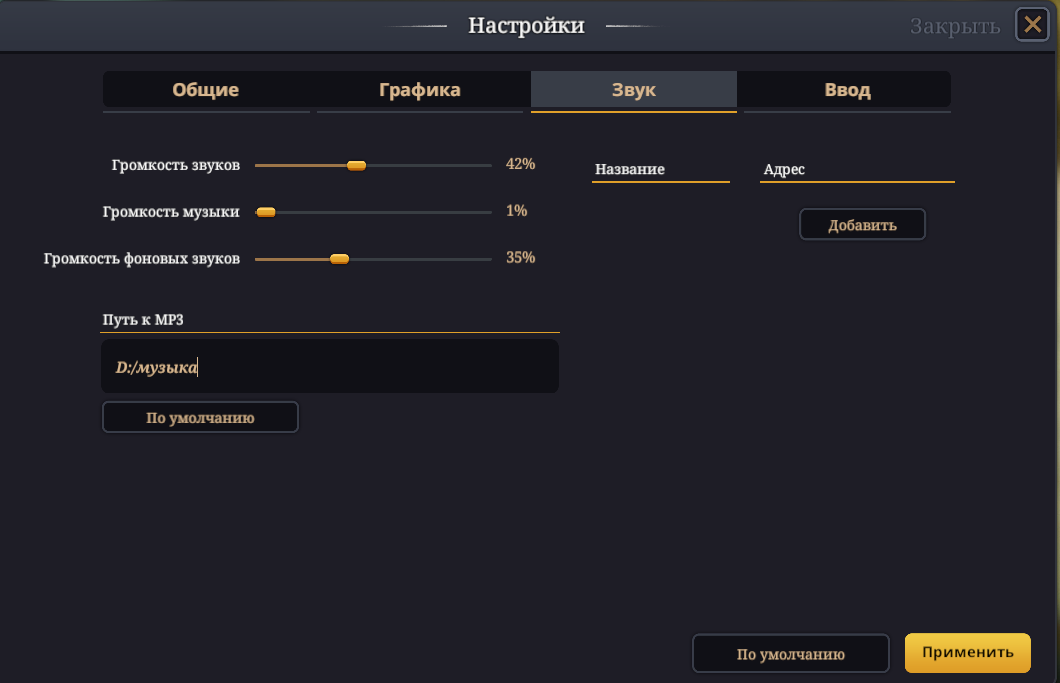Apply settings with the Применить button

point(967,653)
